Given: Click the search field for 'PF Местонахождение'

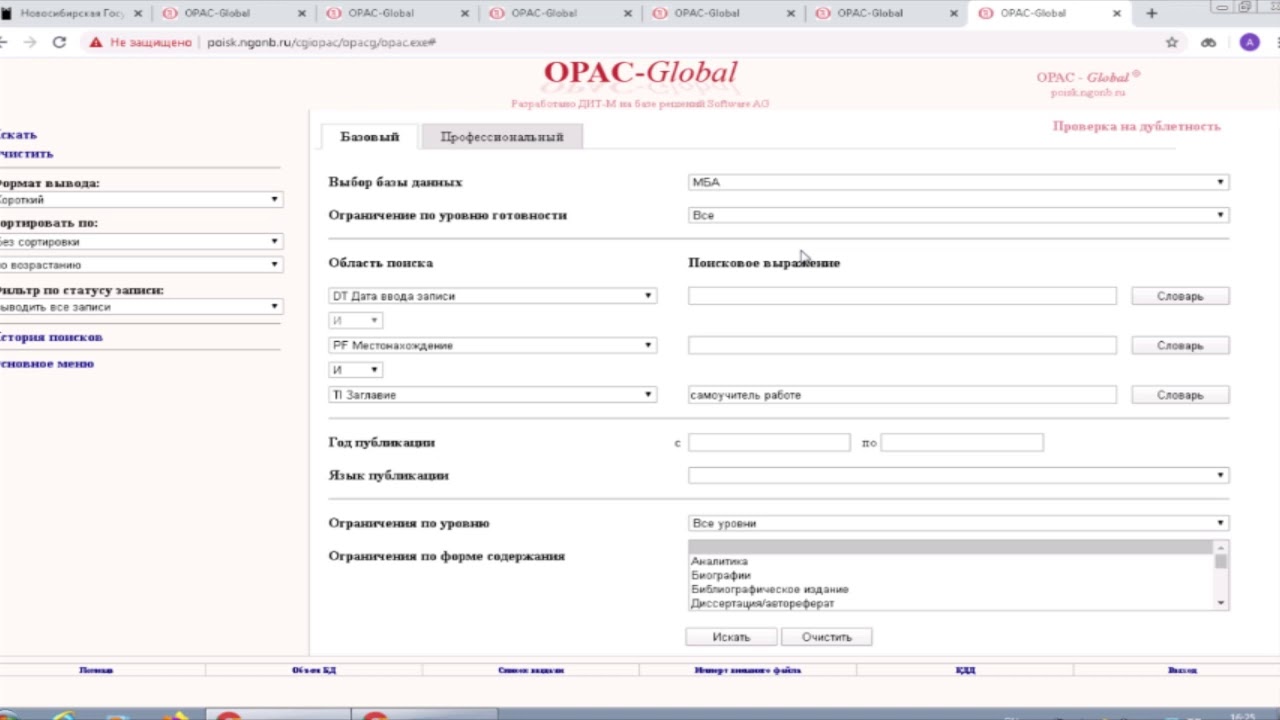Looking at the screenshot, I should [x=902, y=345].
